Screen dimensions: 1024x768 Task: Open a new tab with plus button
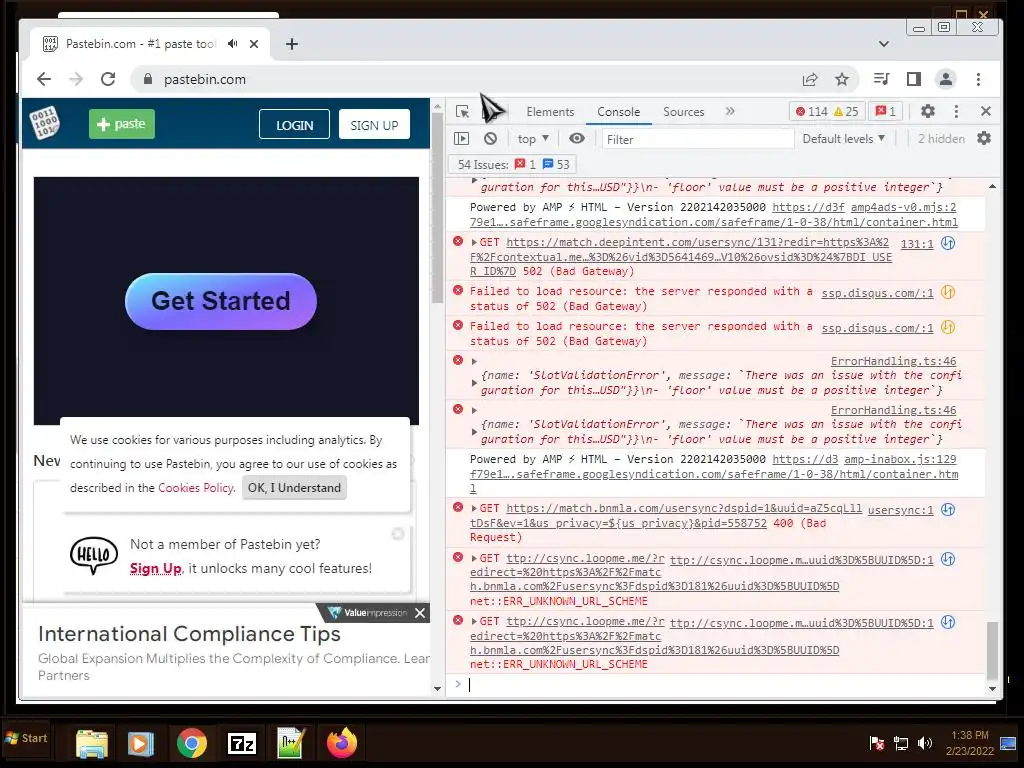pyautogui.click(x=292, y=44)
